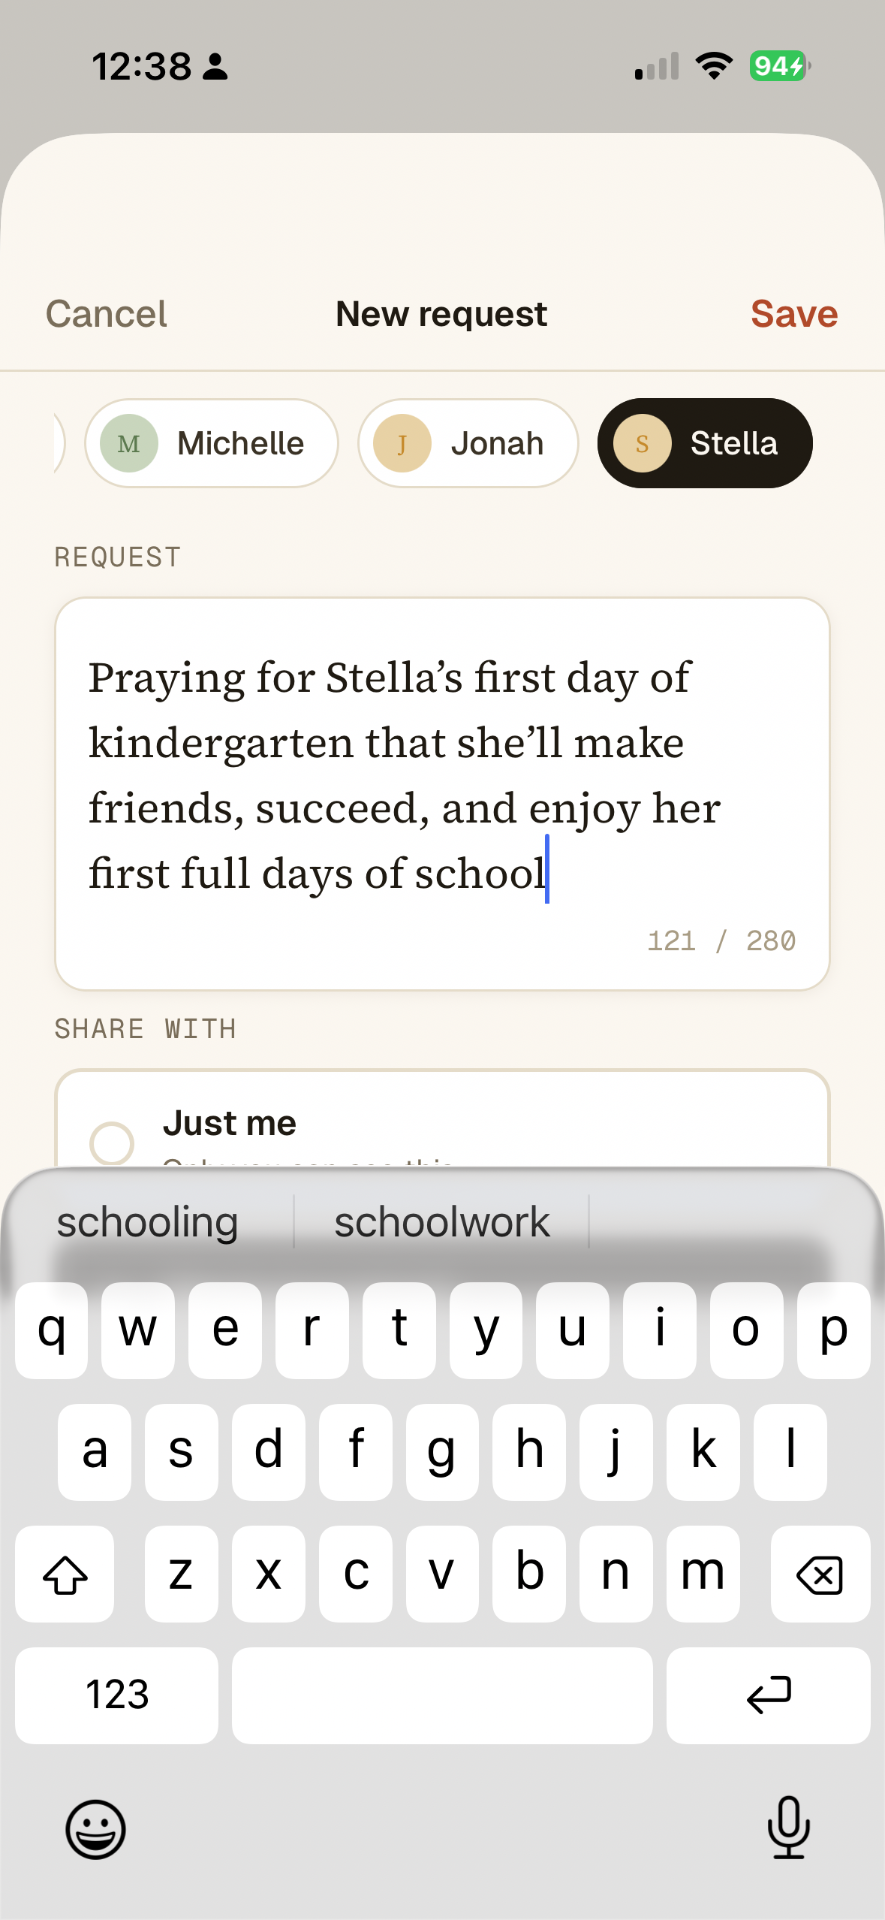
Task: Choose the schoolwork autocomplete suggestion
Action: 442,1222
